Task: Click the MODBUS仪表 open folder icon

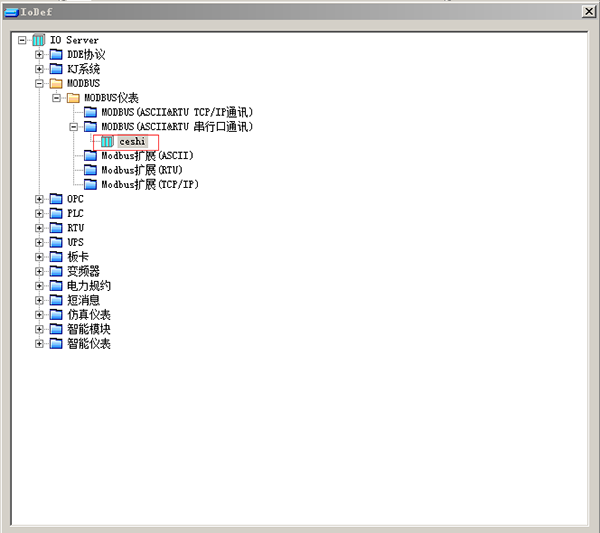Action: [73, 98]
